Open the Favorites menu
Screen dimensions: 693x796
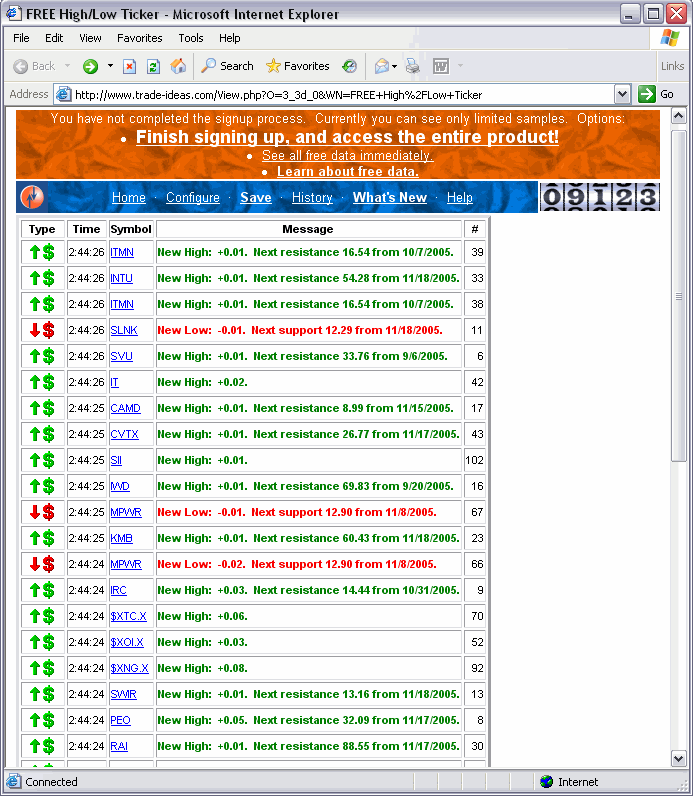click(139, 38)
